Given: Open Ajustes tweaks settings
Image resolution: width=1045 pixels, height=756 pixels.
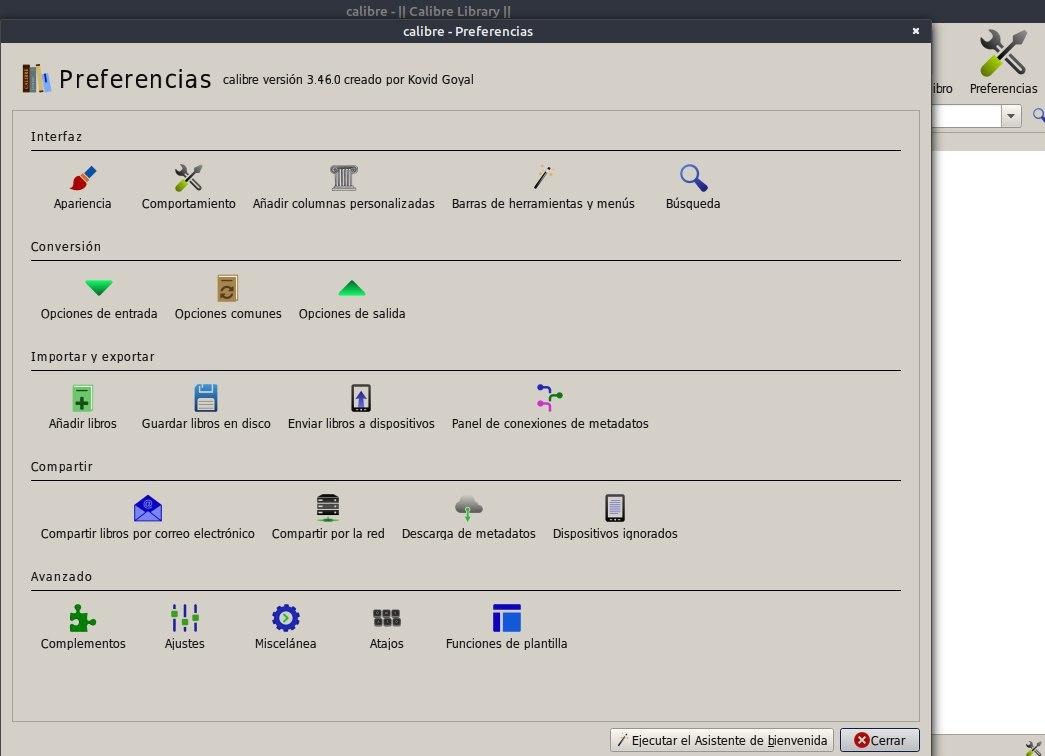Looking at the screenshot, I should tap(185, 627).
